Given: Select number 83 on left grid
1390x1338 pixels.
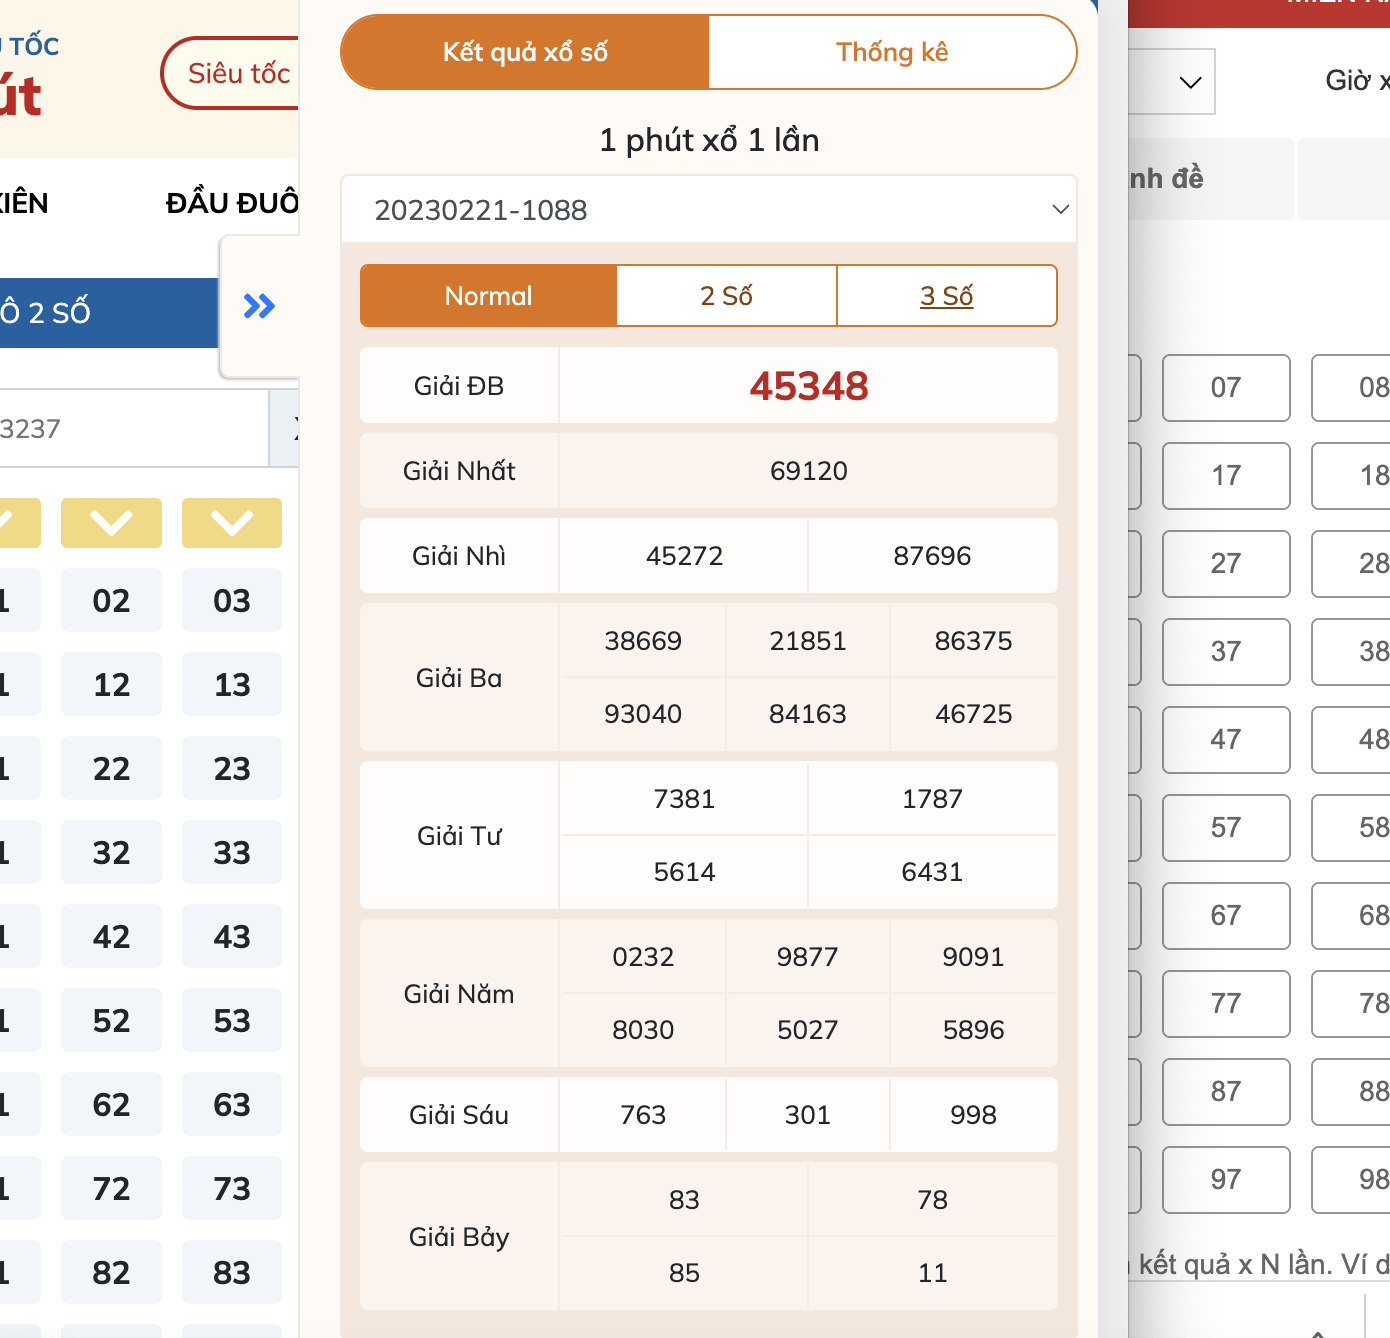Looking at the screenshot, I should point(232,1273).
